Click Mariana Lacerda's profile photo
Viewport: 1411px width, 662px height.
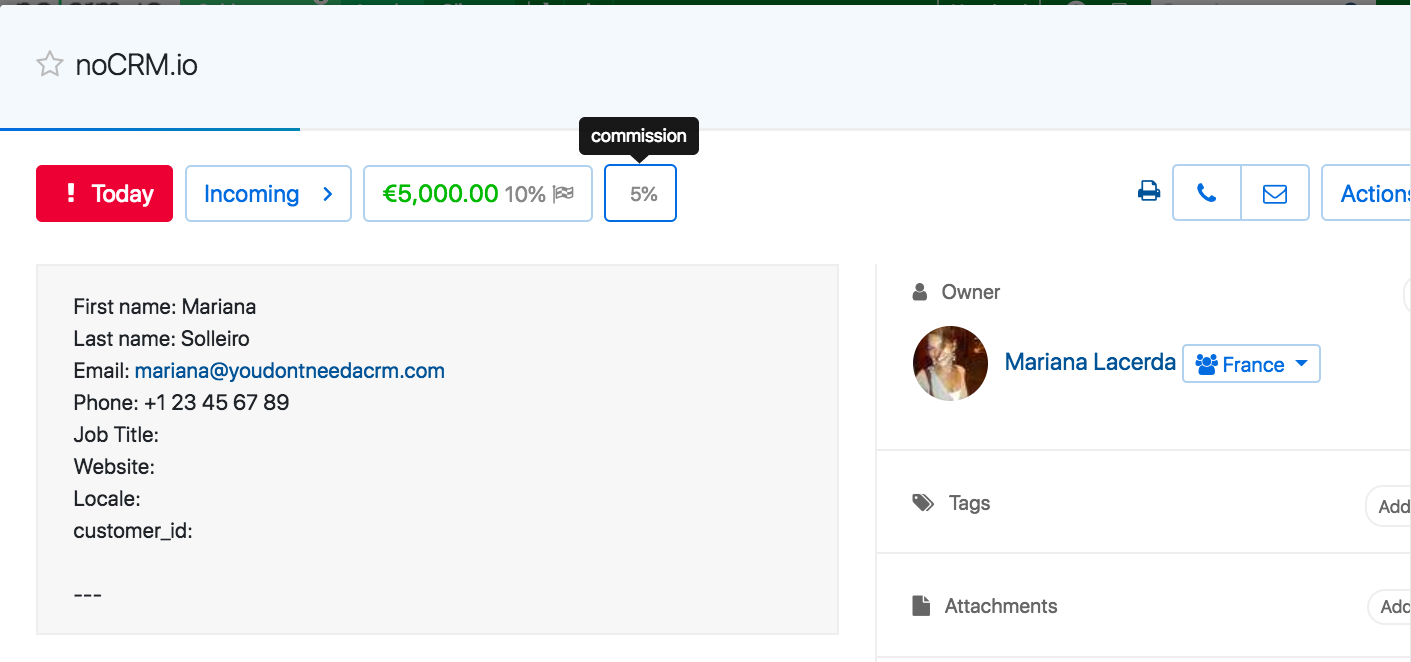coord(950,363)
